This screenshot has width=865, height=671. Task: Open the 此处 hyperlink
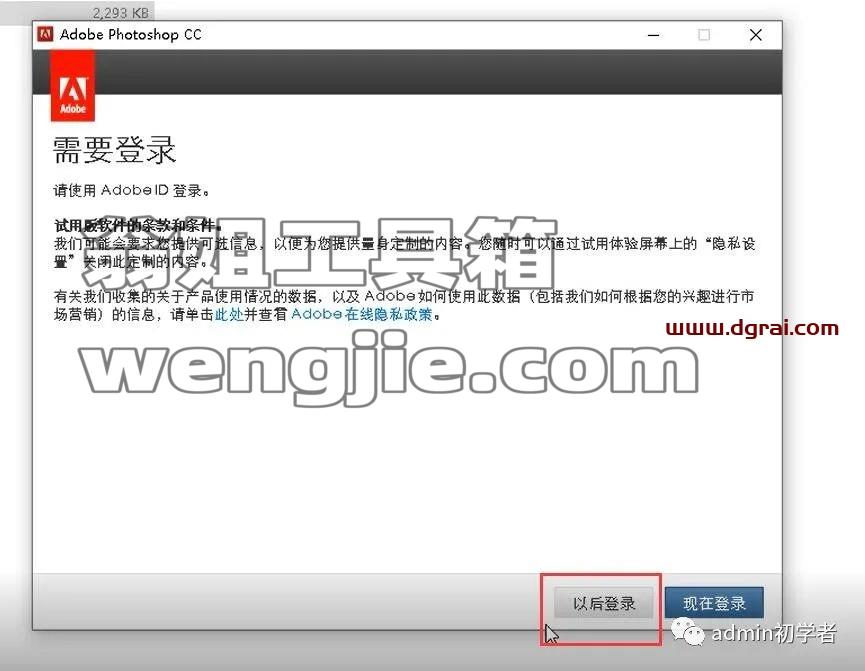tap(229, 315)
